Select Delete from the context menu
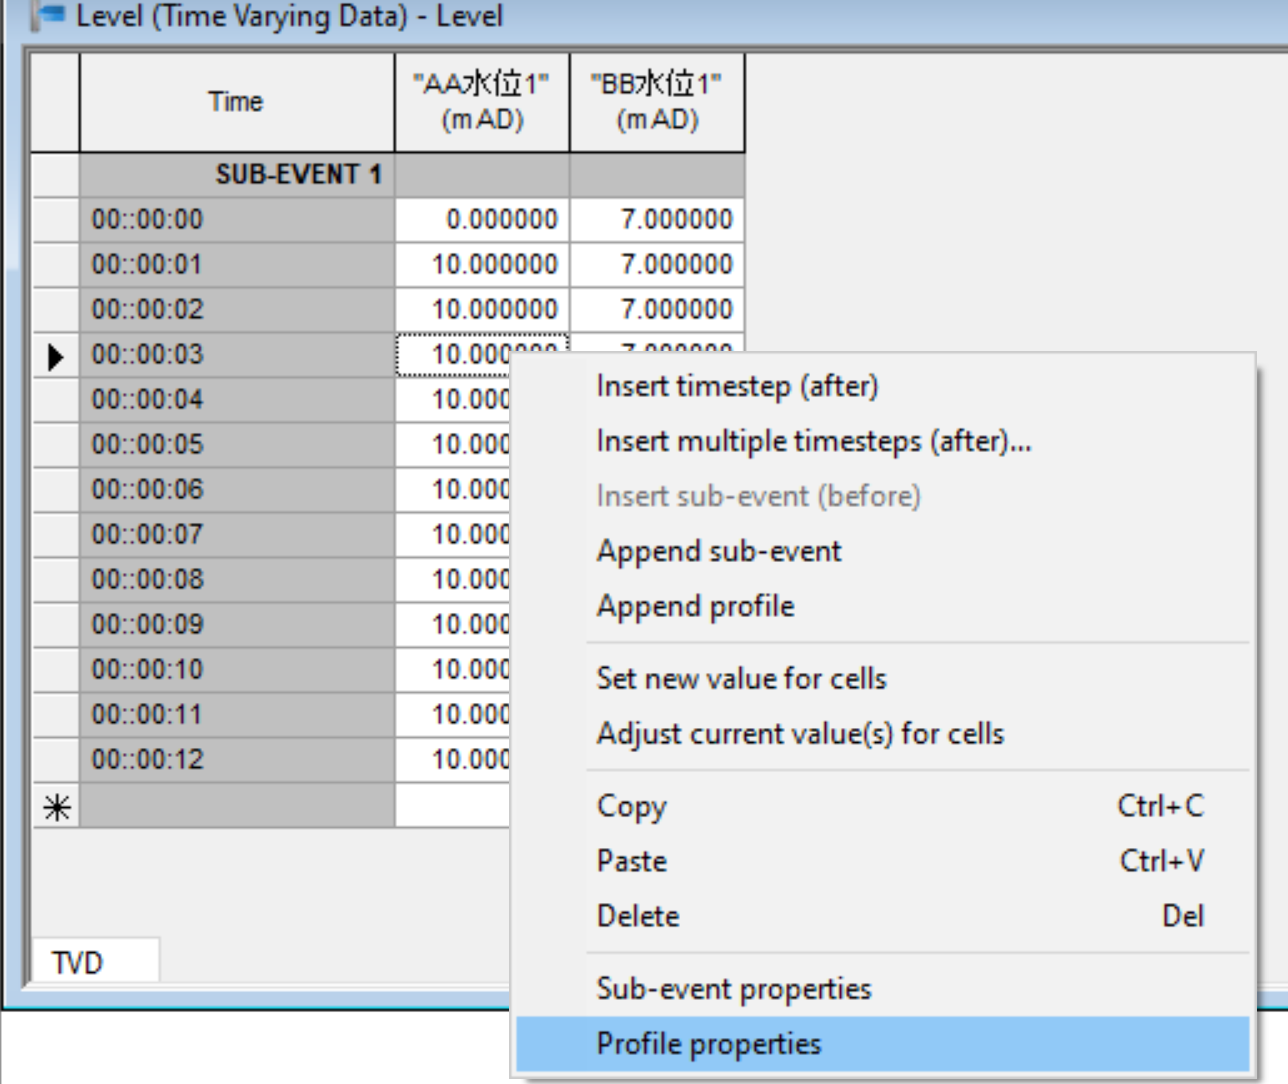 coord(636,915)
